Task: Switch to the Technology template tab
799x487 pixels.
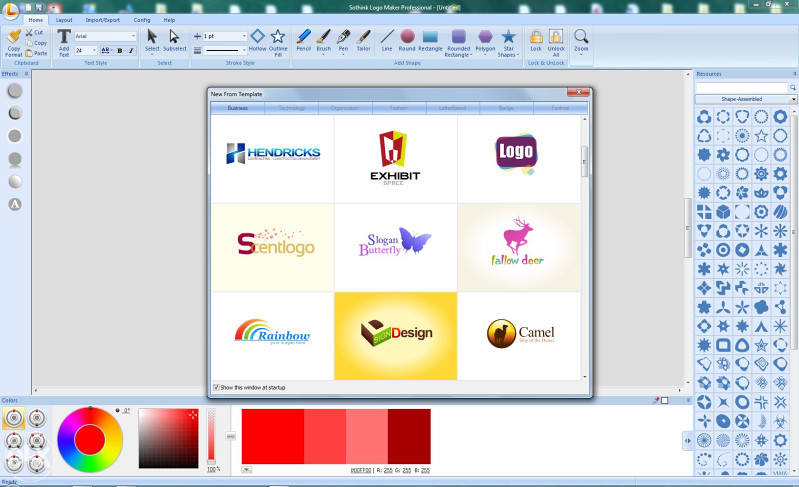Action: 291,108
